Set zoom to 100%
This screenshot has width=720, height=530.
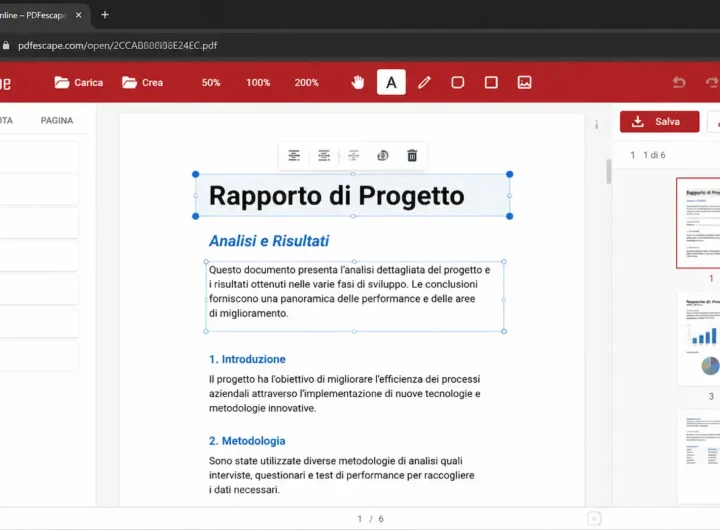click(x=258, y=83)
